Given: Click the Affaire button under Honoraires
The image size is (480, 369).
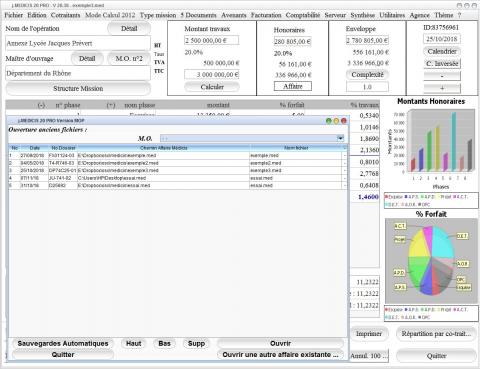Looking at the screenshot, I should pos(293,86).
